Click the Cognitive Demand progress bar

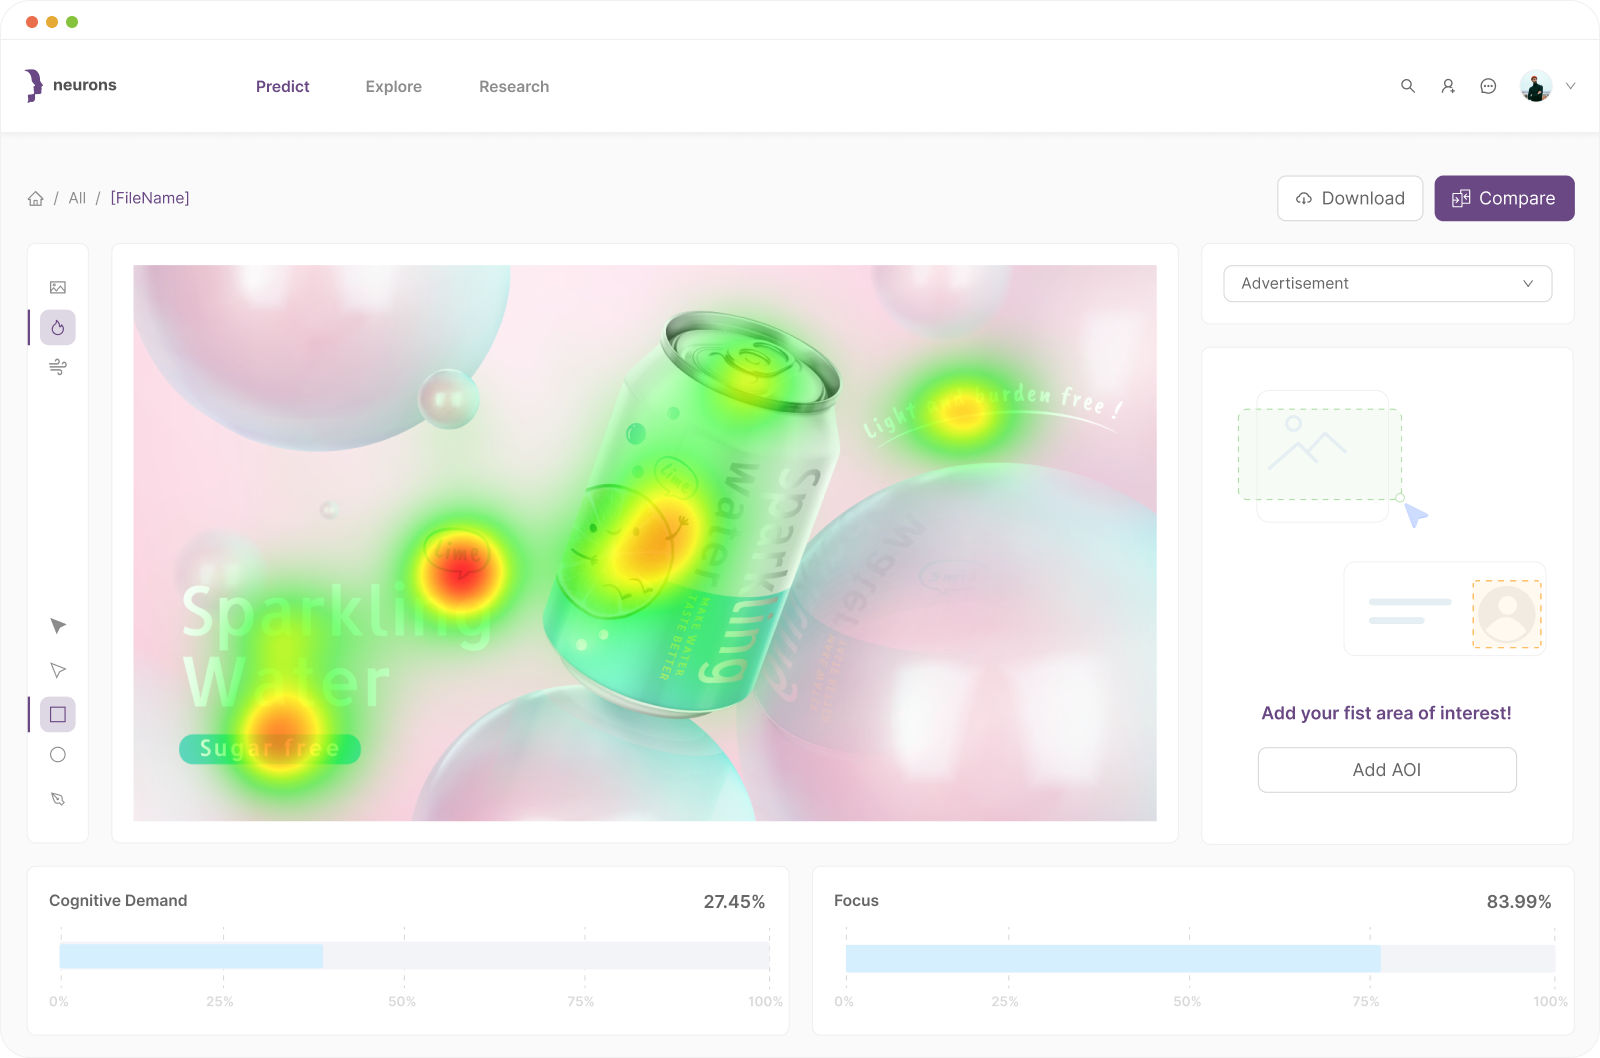414,956
